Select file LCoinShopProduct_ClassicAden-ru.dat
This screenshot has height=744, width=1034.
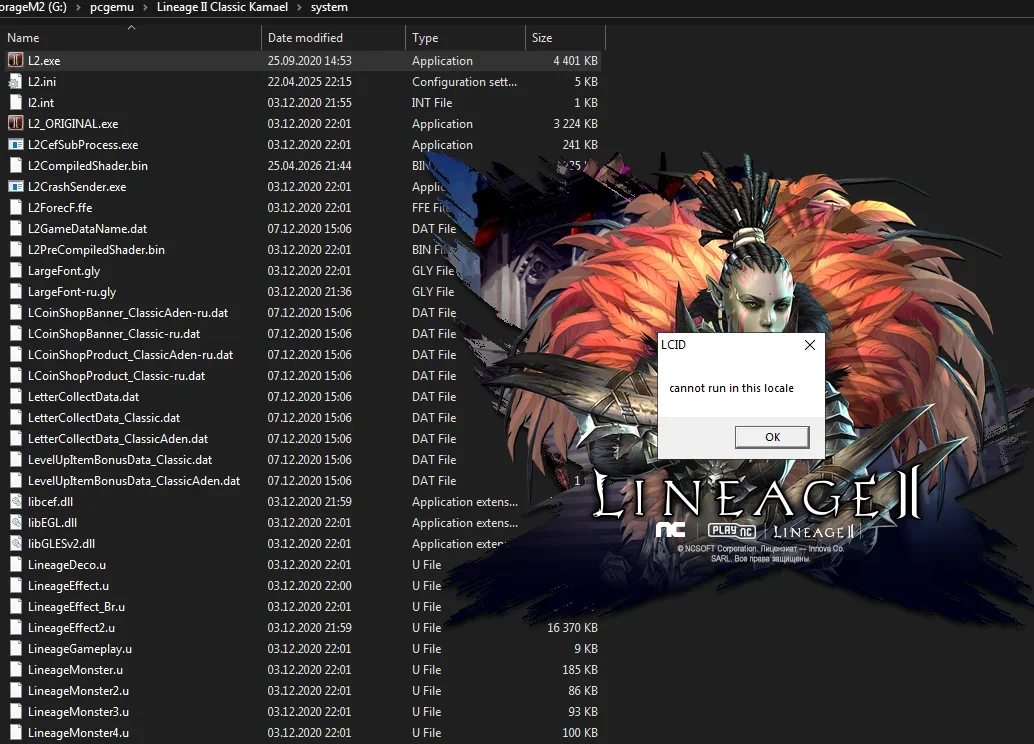tap(131, 355)
